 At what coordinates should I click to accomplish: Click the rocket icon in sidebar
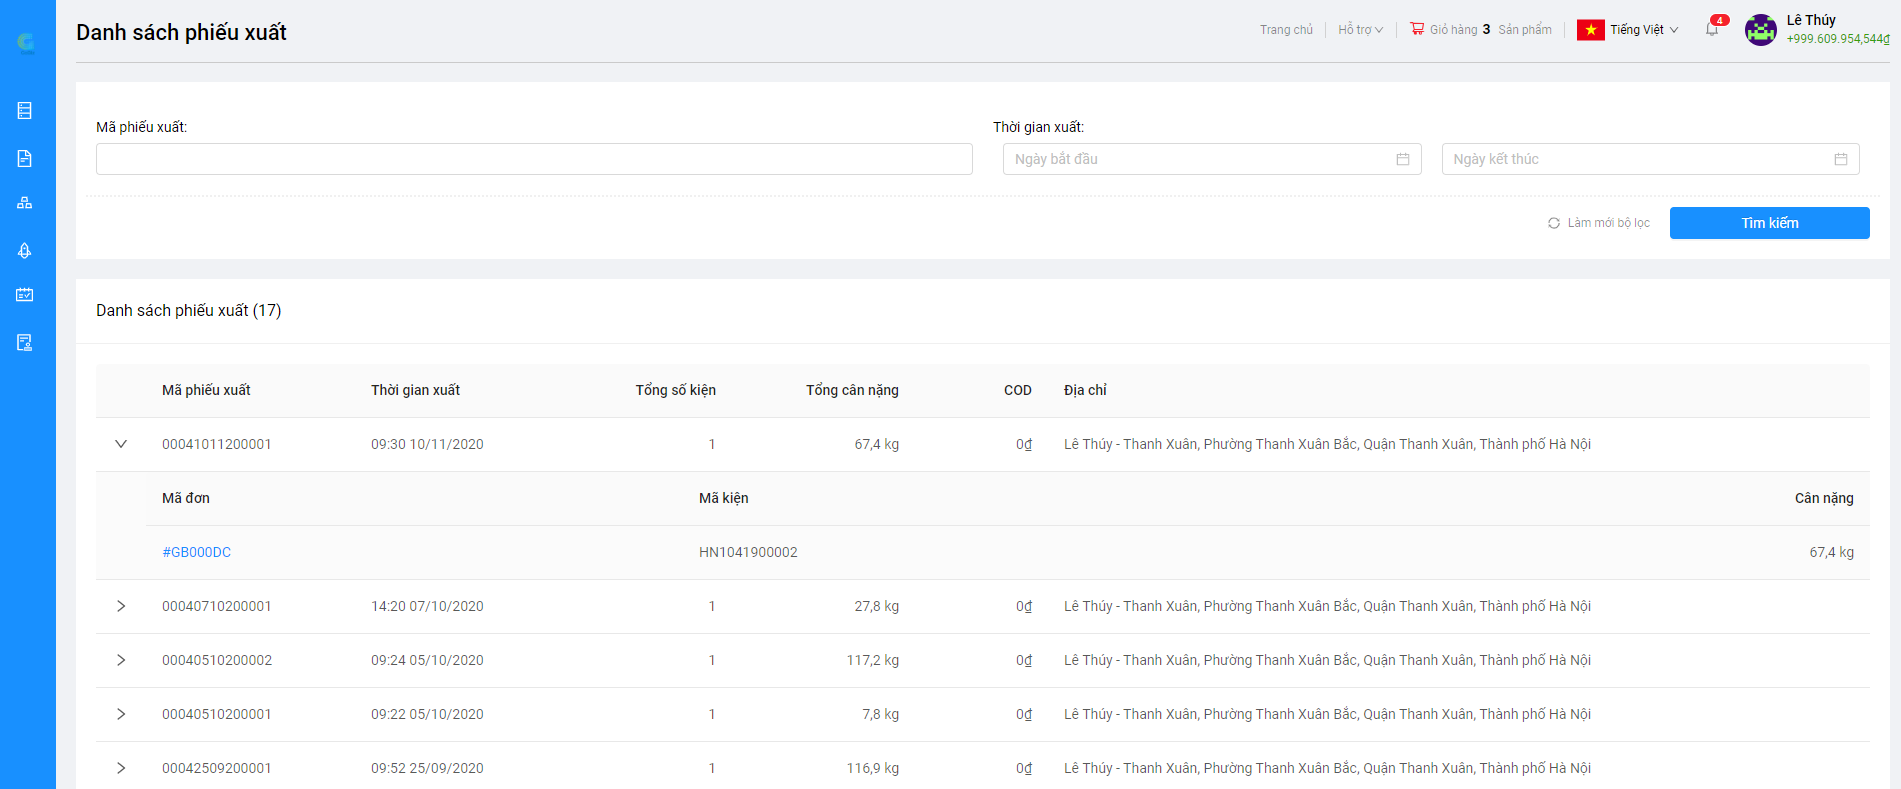coord(25,250)
